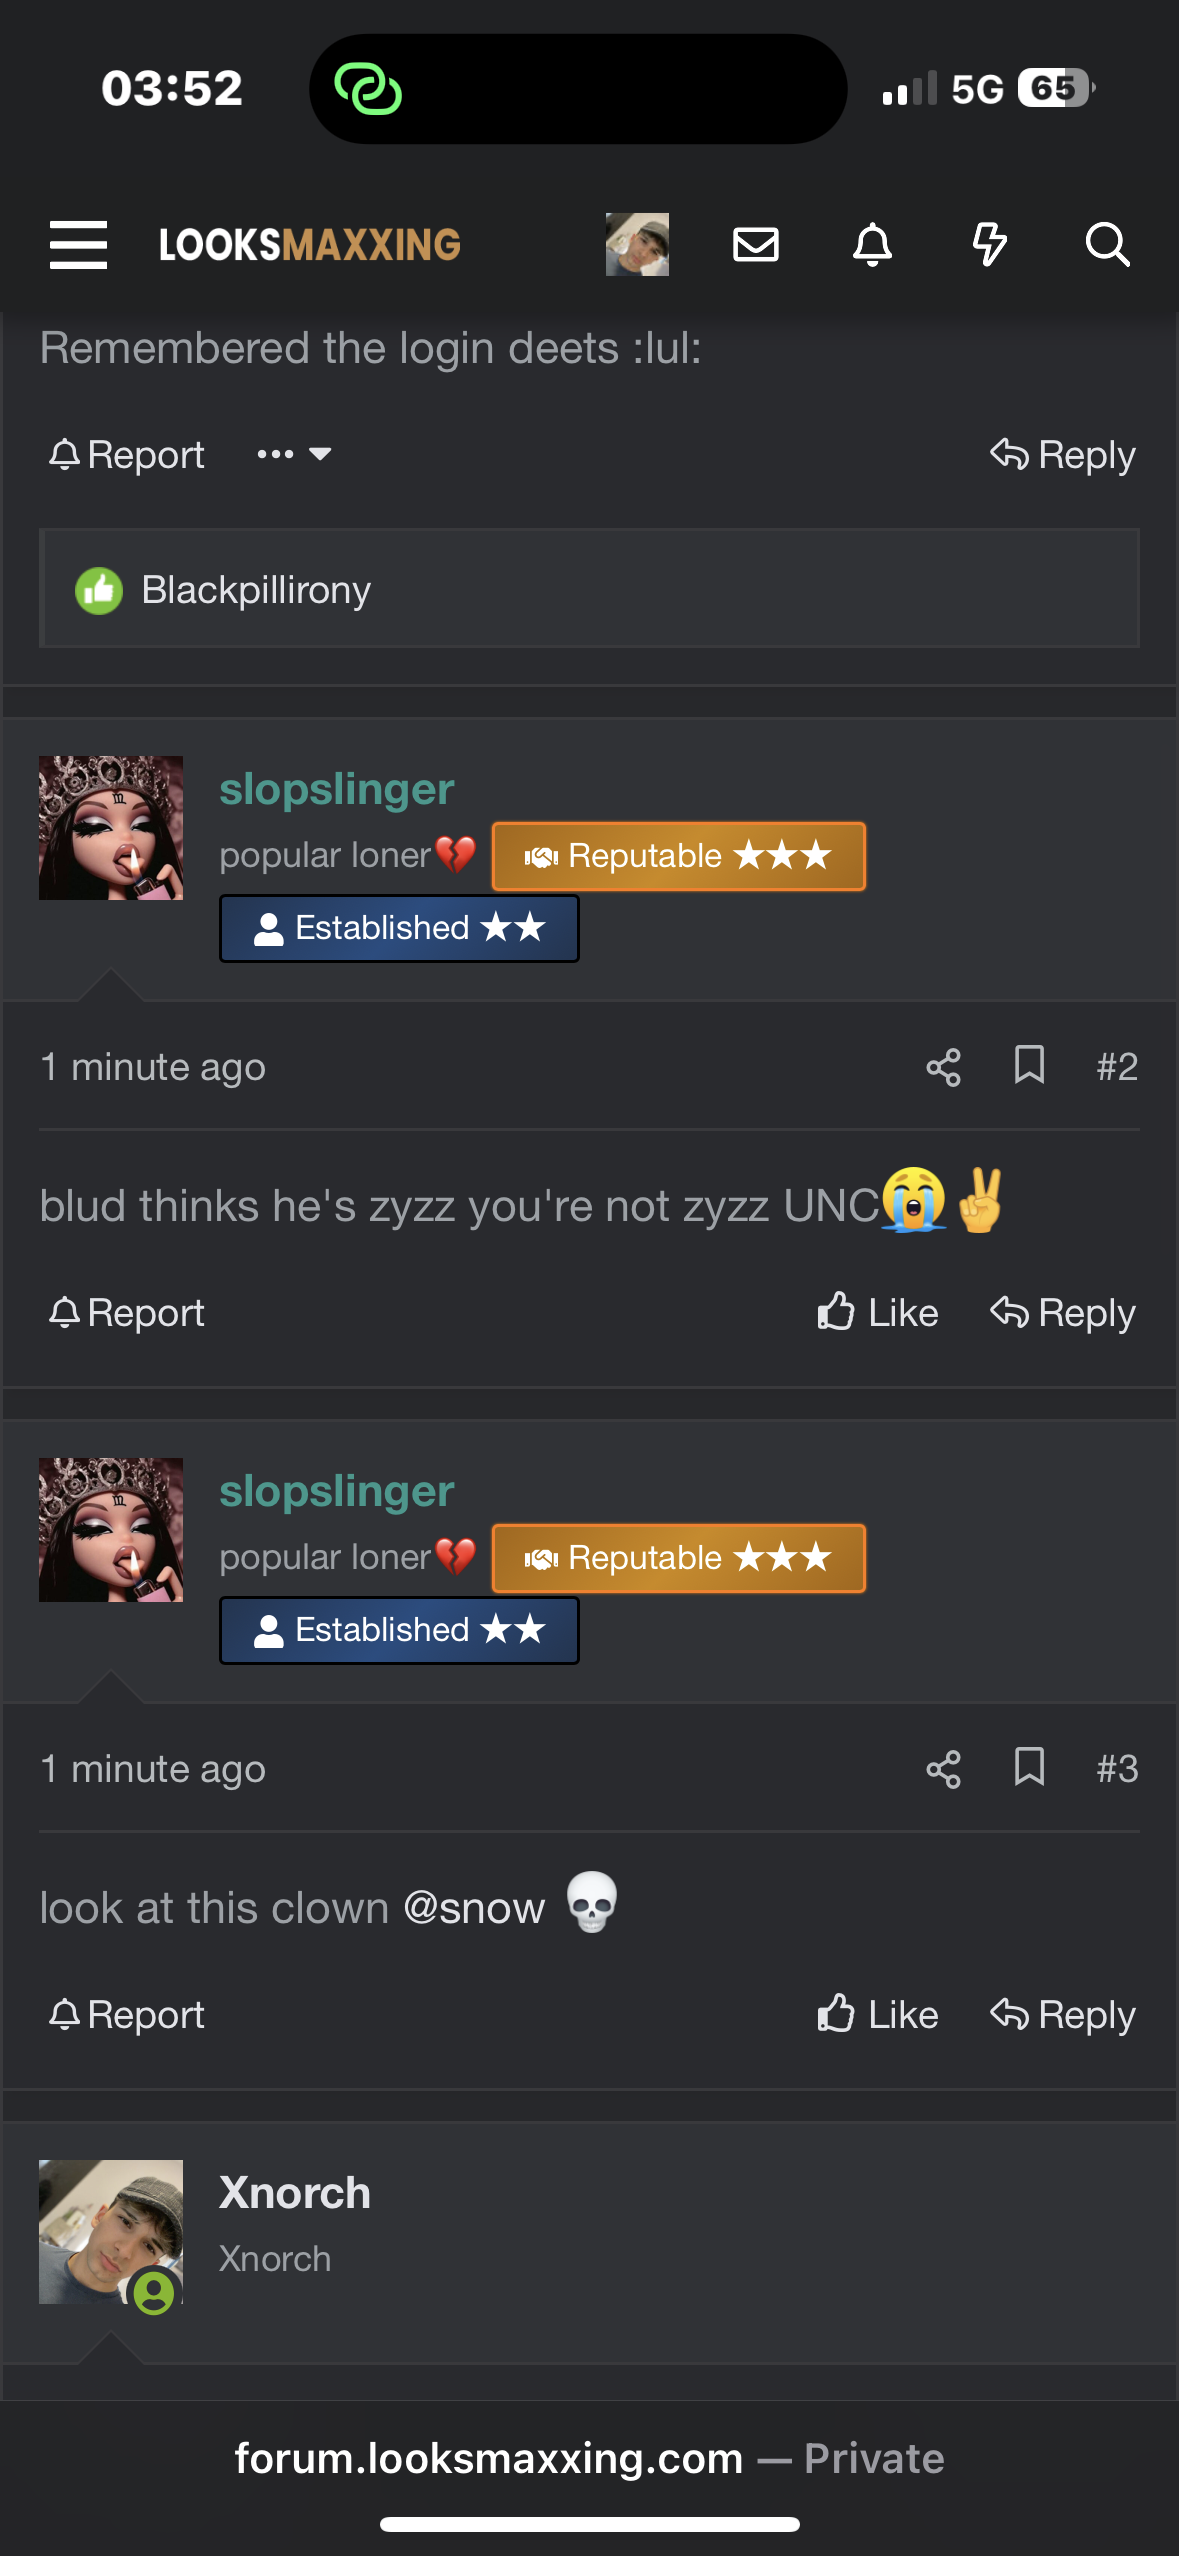Expand the three-dots more options dropdown
Viewport: 1179px width, 2556px height.
point(294,454)
